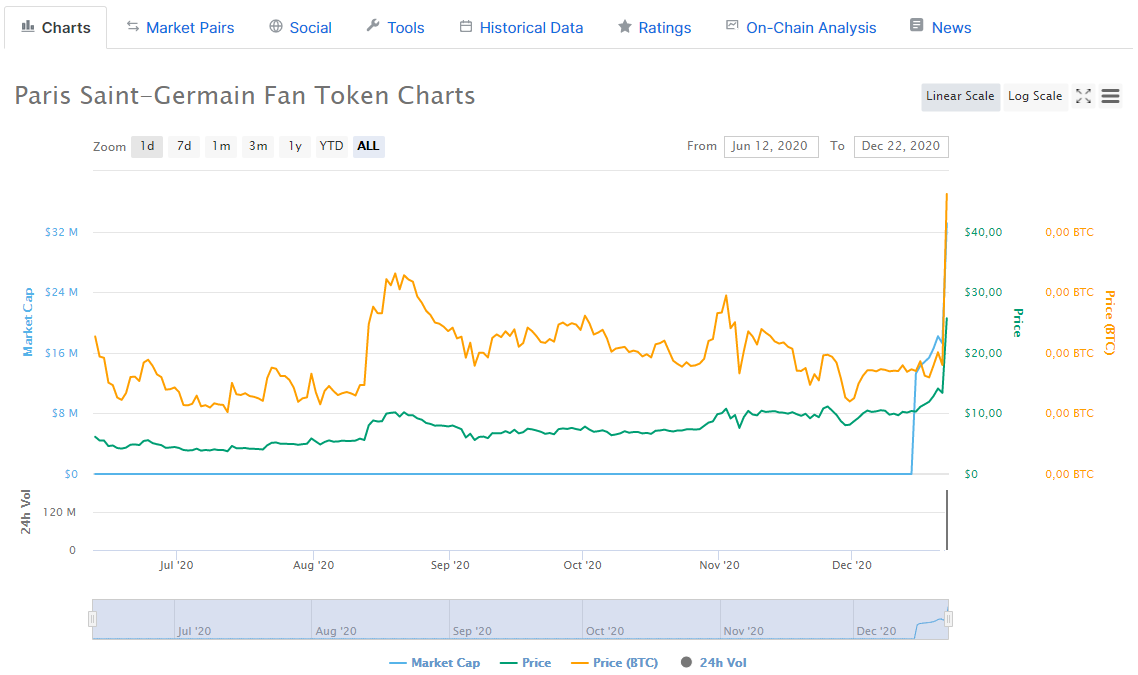Set chart zoom to YTD
The height and width of the screenshot is (675, 1138).
click(332, 146)
